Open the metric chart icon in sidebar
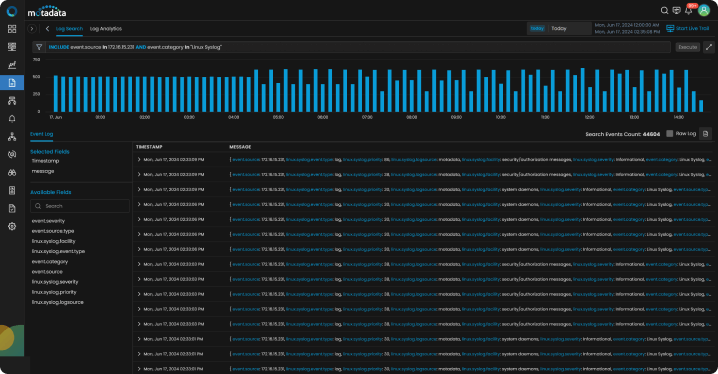 point(12,65)
